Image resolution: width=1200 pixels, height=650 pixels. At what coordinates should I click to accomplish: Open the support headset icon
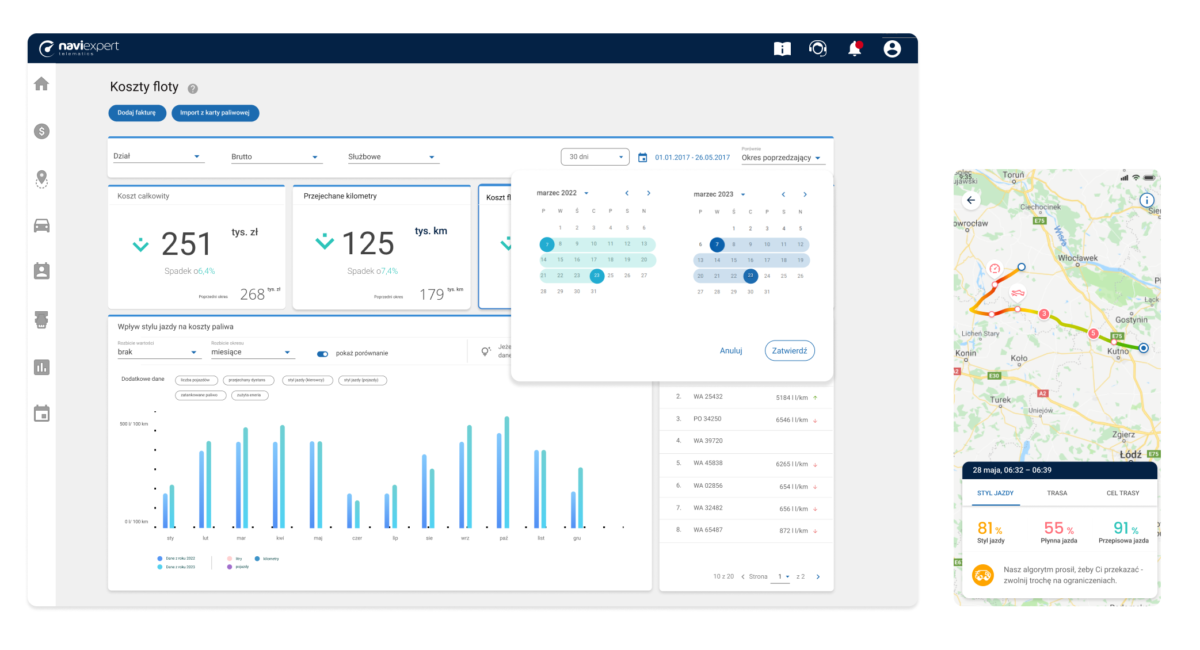(818, 48)
